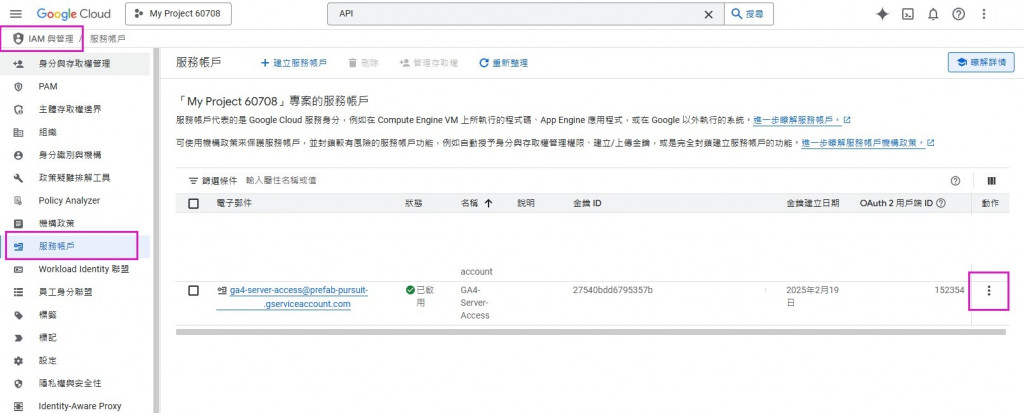This screenshot has width=1024, height=413.
Task: Click the 金鑰 ID column header
Action: pos(587,203)
